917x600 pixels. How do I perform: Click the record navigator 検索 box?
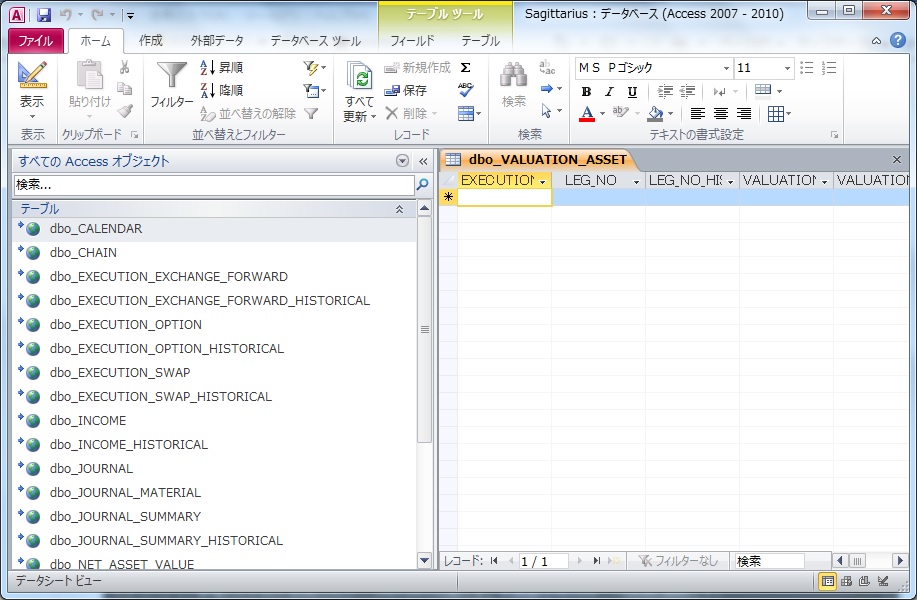click(x=770, y=561)
